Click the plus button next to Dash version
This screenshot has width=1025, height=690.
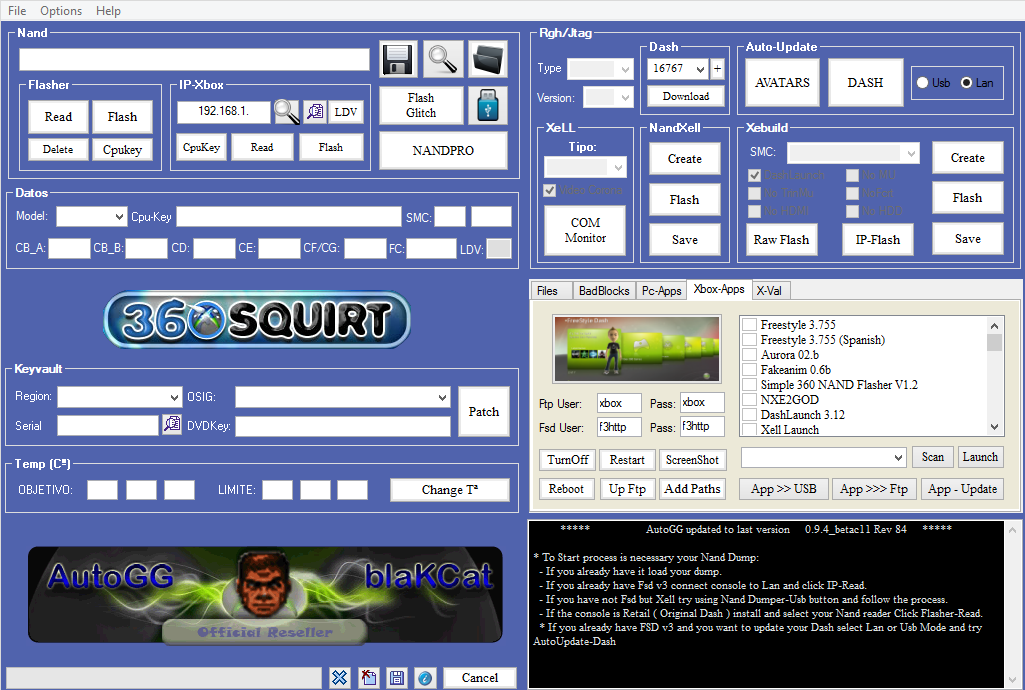point(717,69)
